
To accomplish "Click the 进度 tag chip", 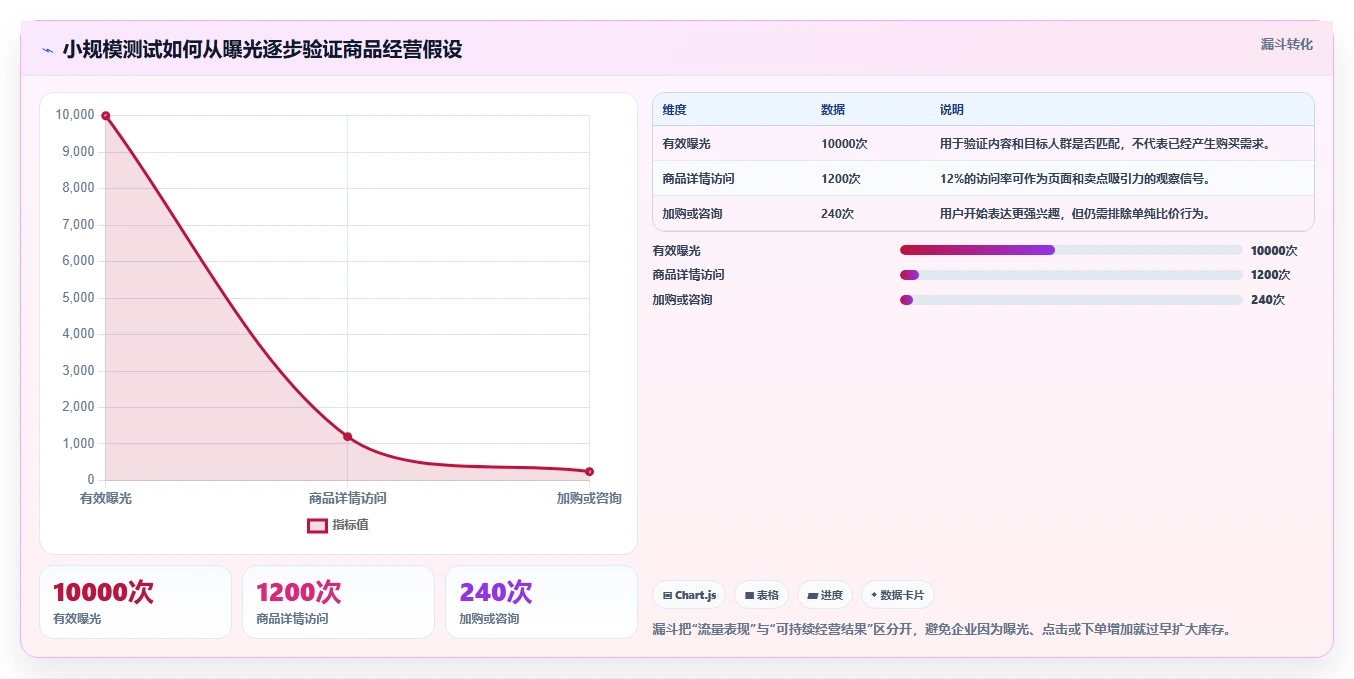I will (825, 595).
